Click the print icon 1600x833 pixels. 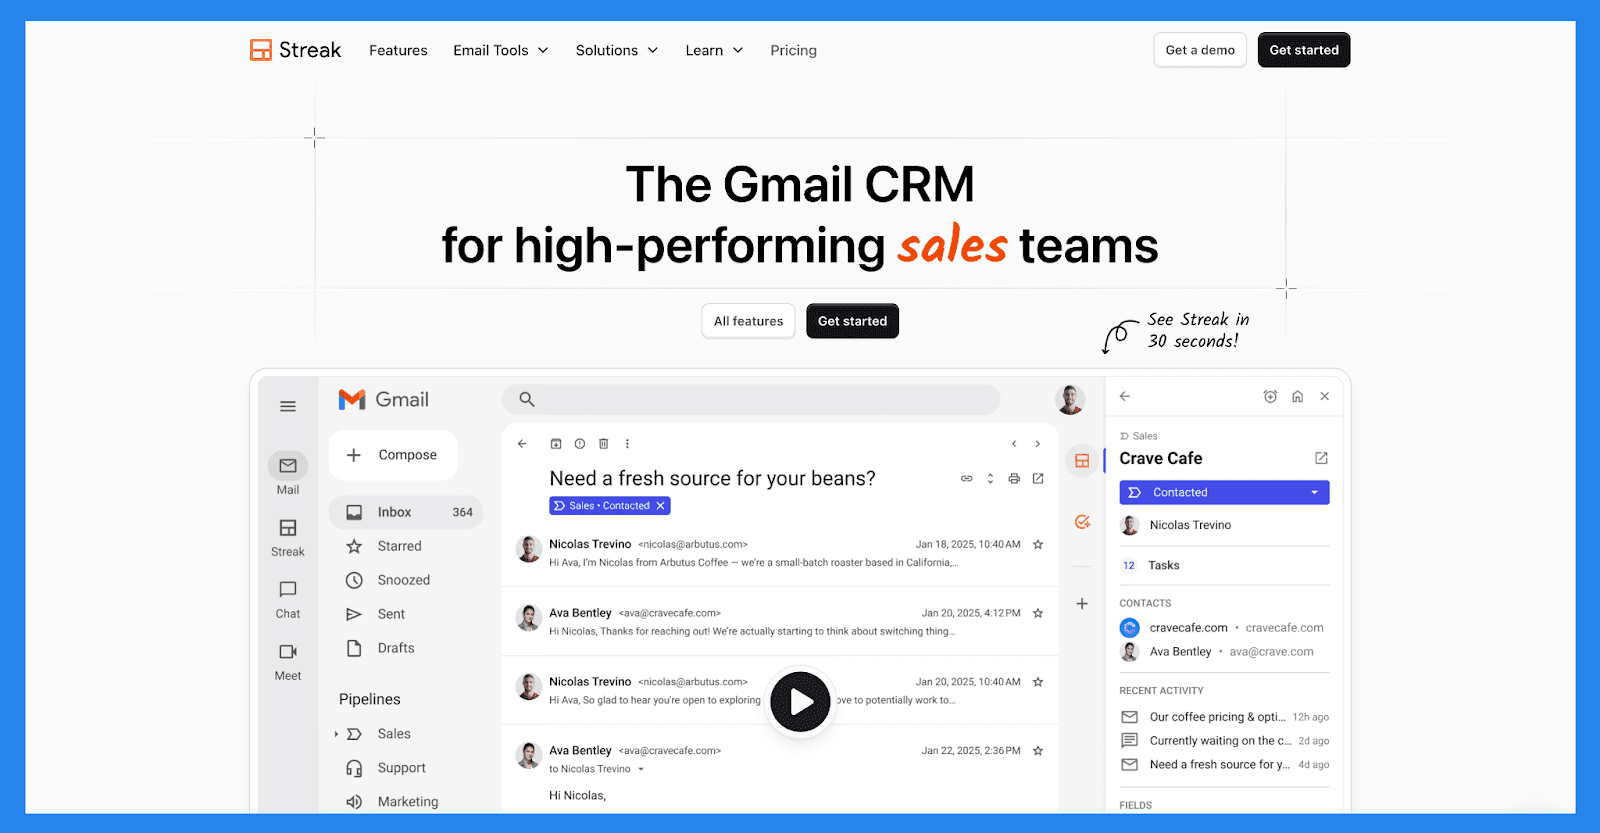pos(1014,479)
